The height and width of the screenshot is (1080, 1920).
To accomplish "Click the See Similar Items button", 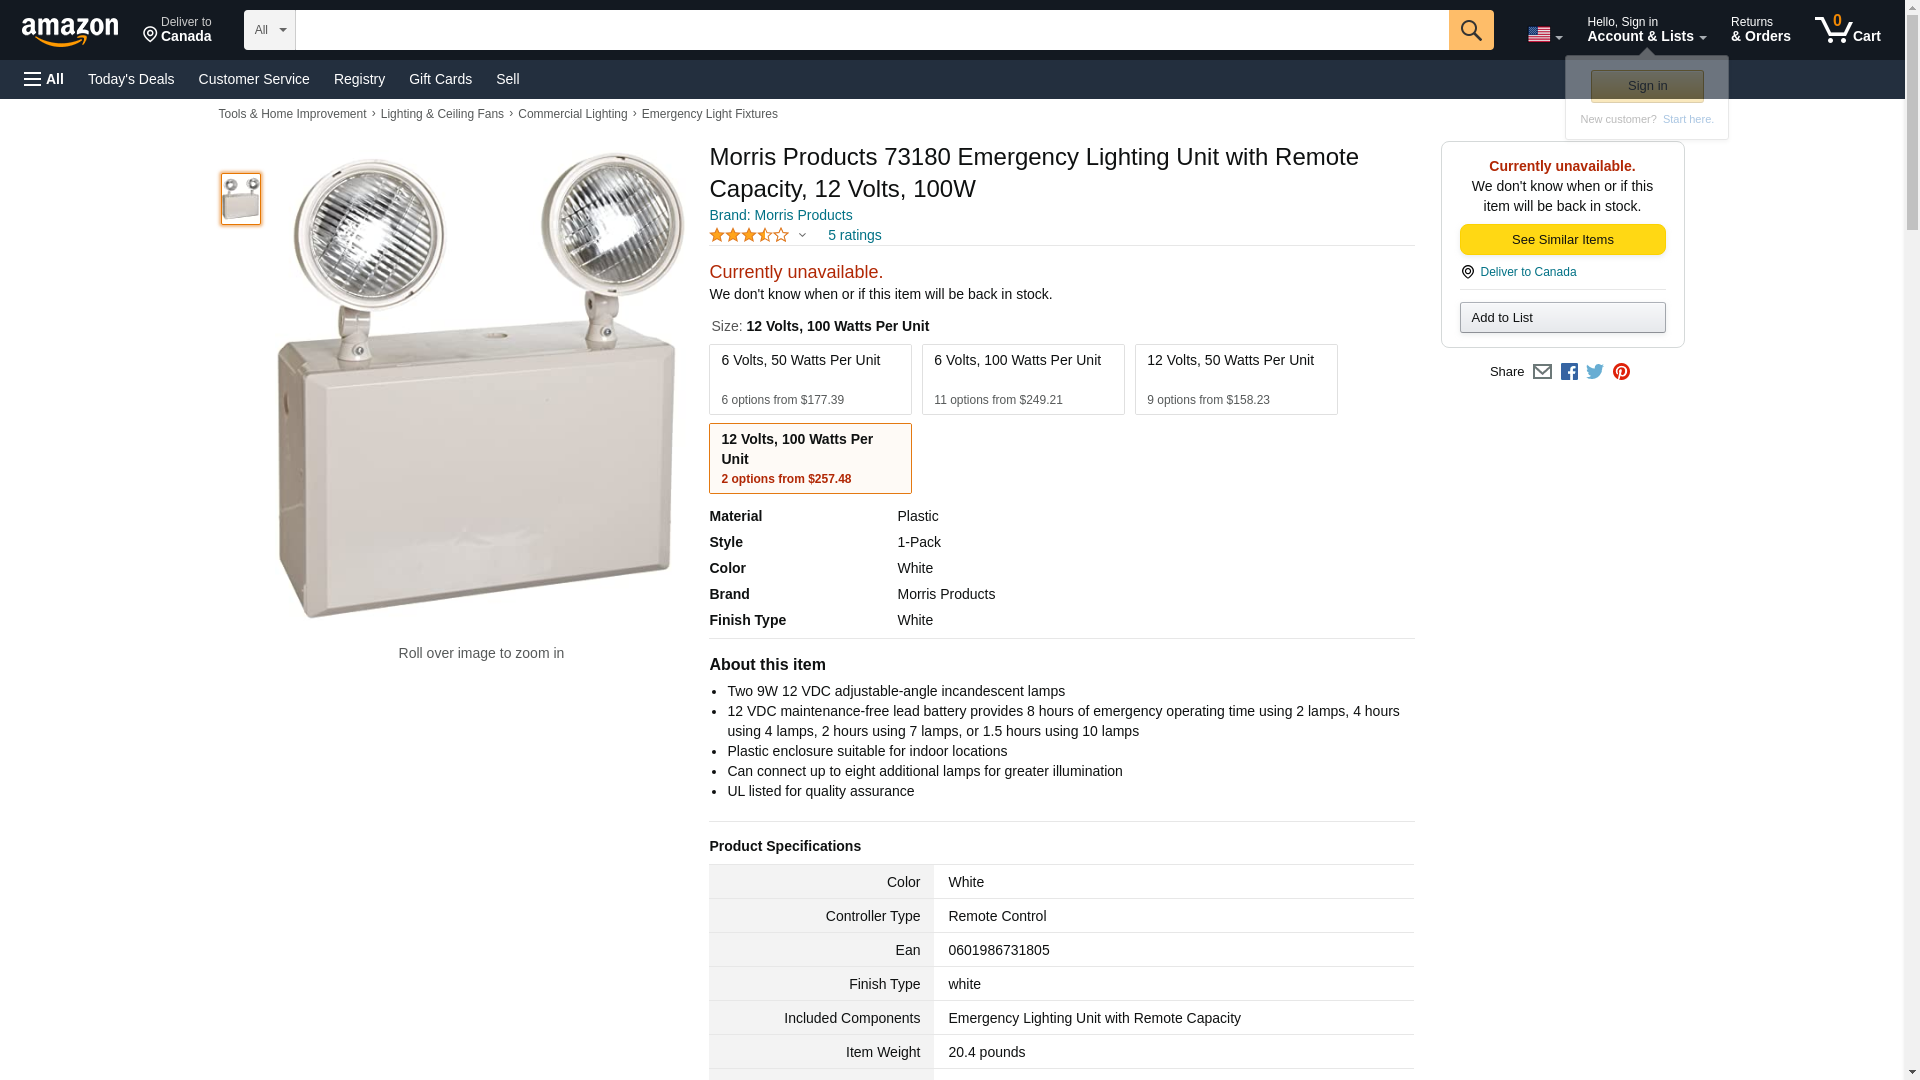I will click(x=1562, y=240).
